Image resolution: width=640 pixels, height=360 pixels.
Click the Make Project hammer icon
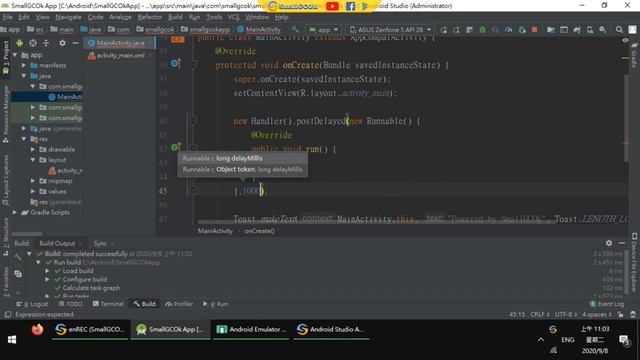295,29
